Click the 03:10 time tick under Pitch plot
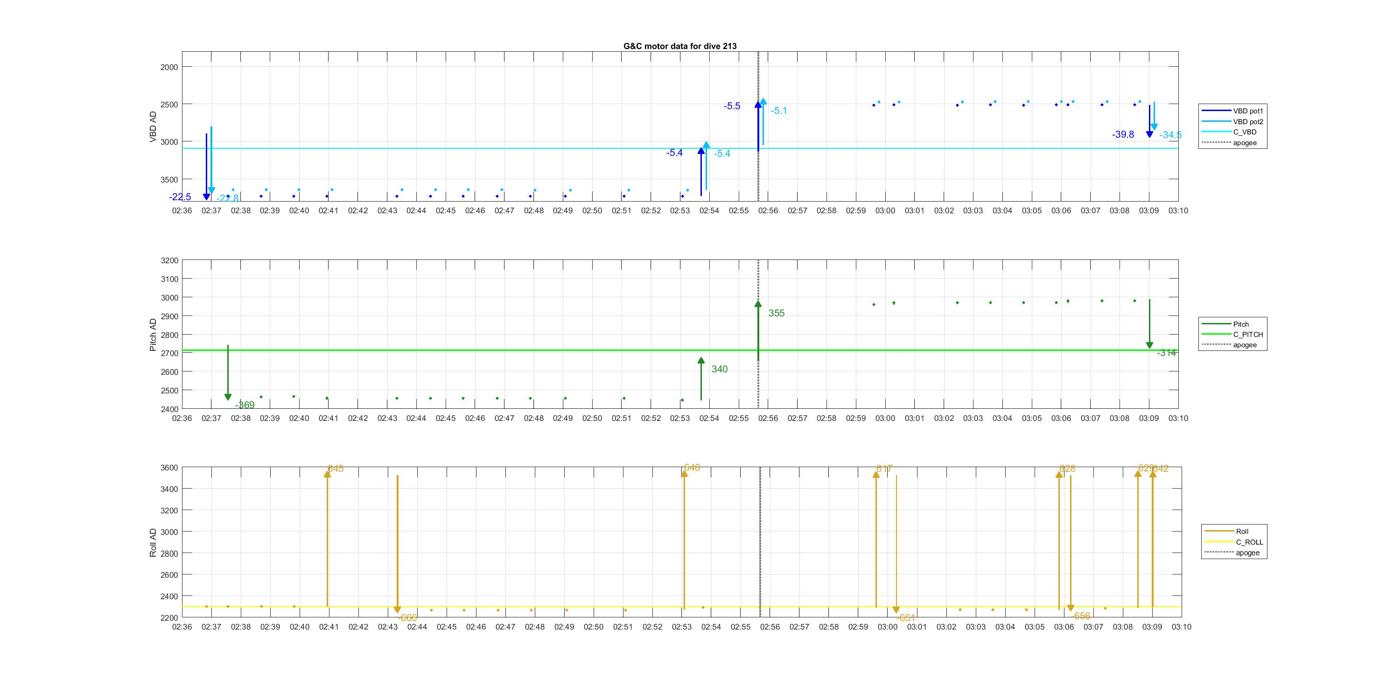The height and width of the screenshot is (693, 1400). [x=1178, y=418]
